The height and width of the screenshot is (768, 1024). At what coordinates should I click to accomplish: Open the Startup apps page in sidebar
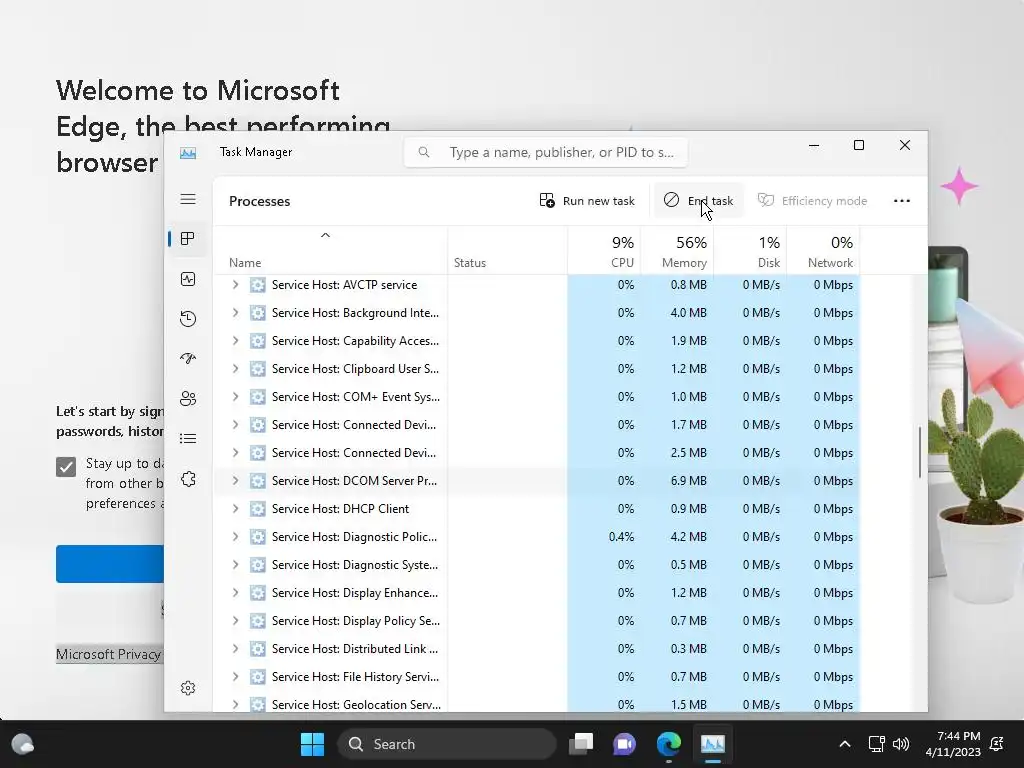(188, 359)
